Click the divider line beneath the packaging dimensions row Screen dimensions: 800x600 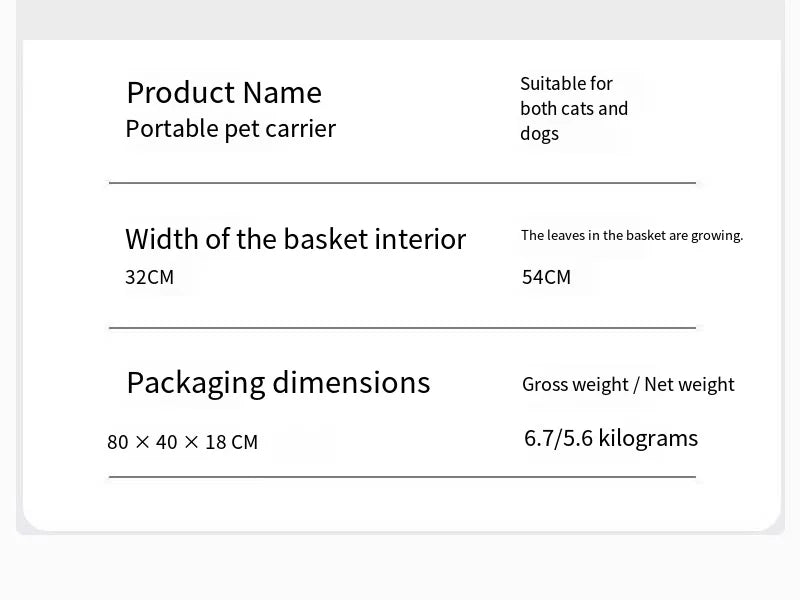(402, 477)
